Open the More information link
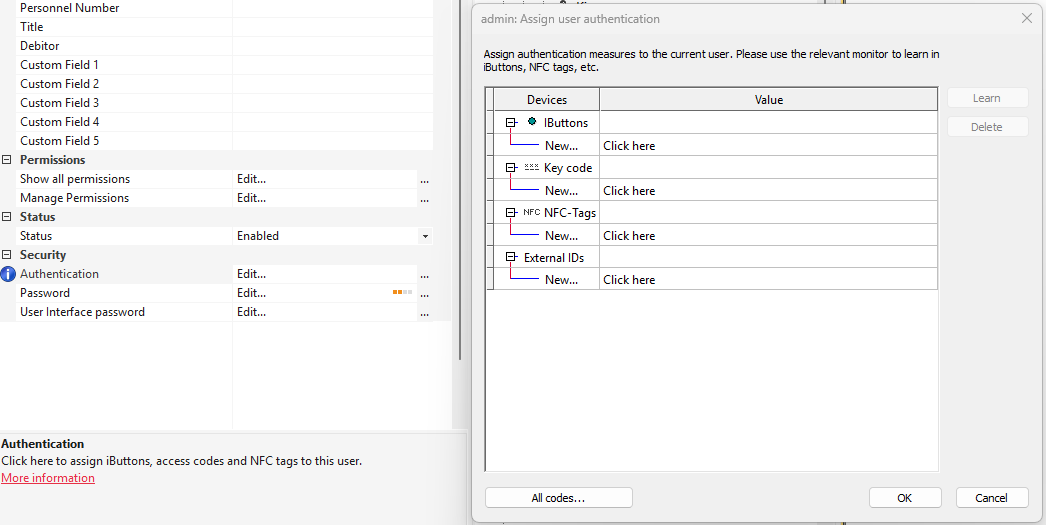1046x525 pixels. 48,478
